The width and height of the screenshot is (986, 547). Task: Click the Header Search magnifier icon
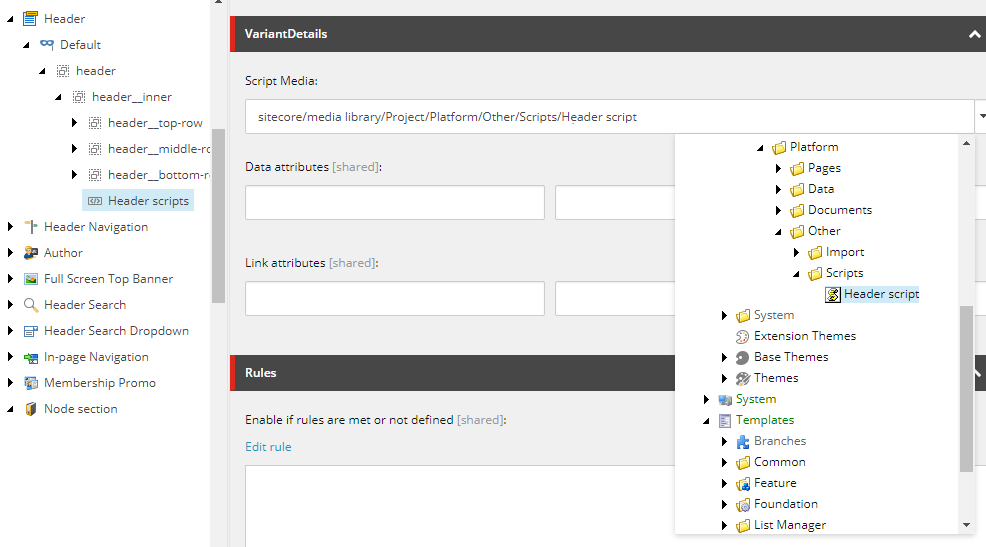click(x=30, y=305)
